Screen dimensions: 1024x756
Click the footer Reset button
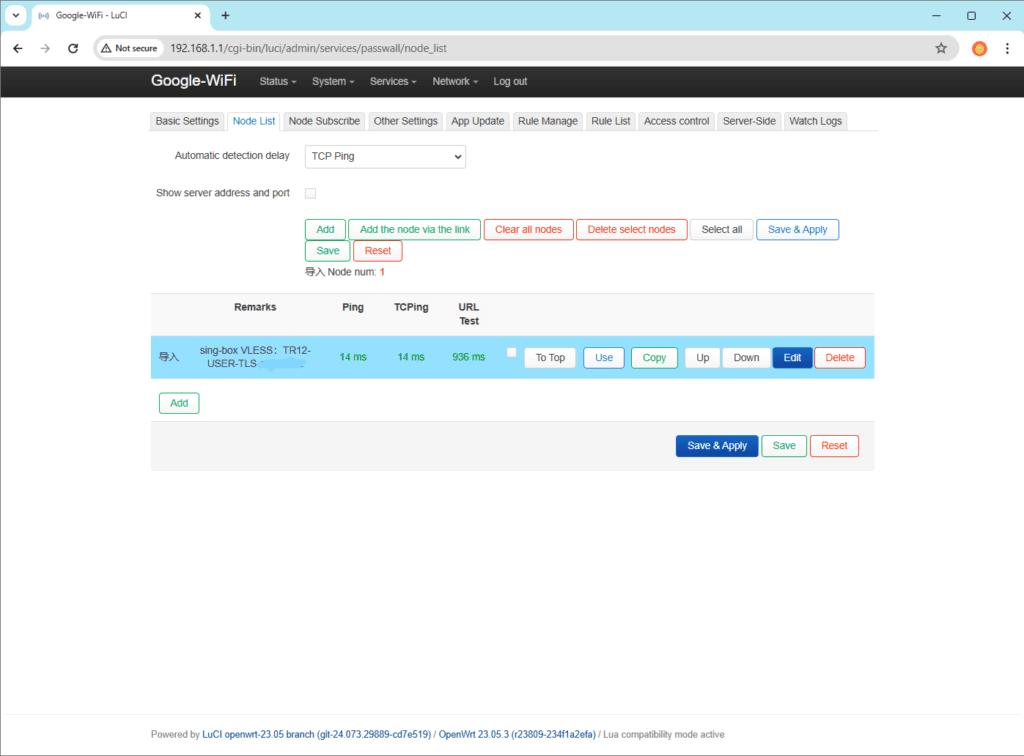click(834, 446)
